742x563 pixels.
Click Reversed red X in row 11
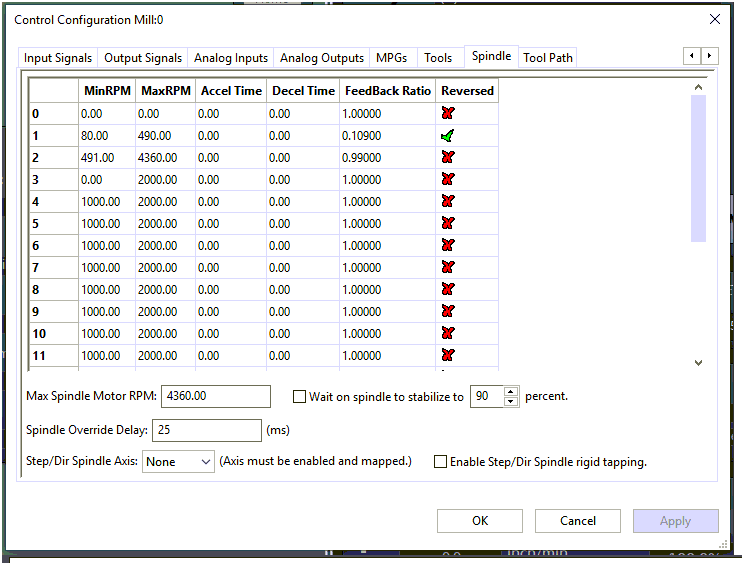(x=447, y=355)
